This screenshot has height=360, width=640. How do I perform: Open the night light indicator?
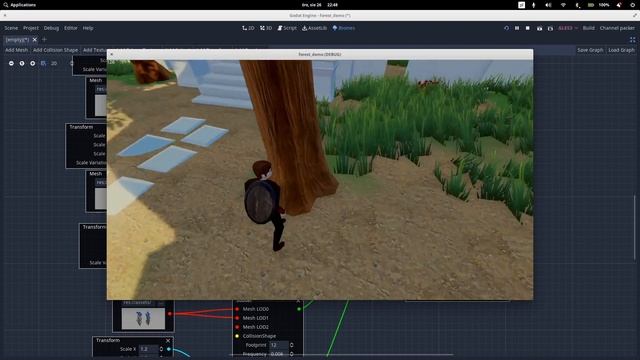[x=577, y=5]
